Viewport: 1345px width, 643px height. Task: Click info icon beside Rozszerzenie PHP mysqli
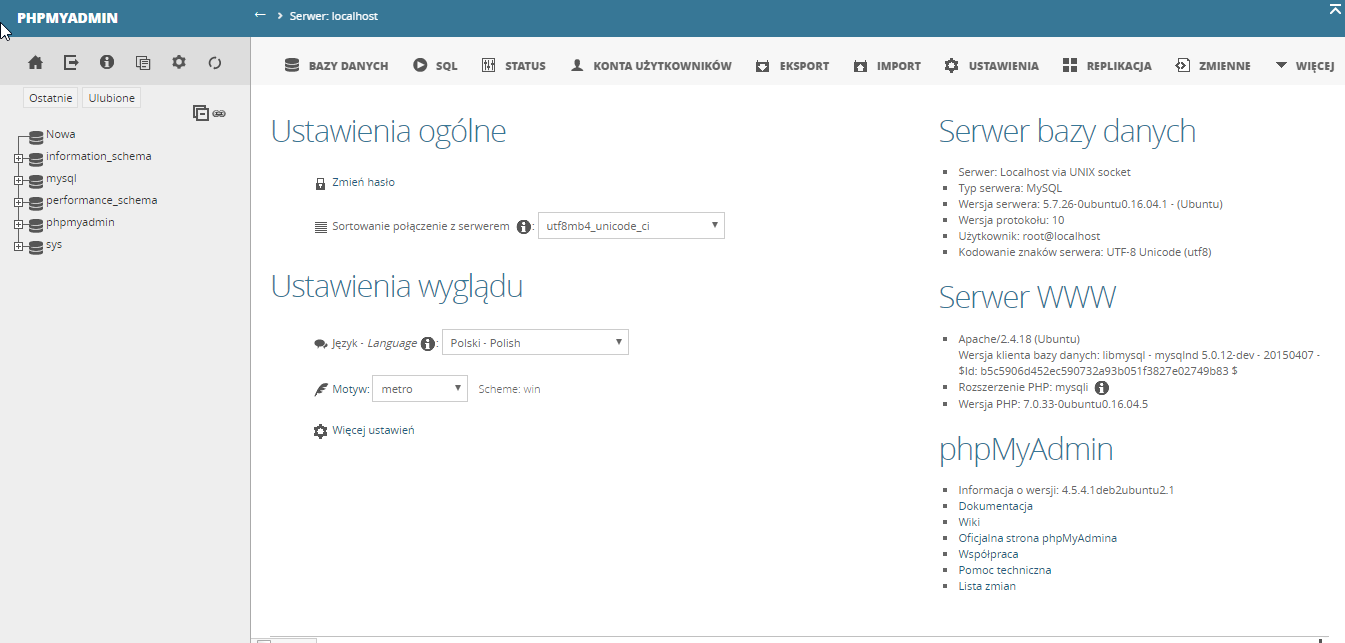[x=1102, y=388]
